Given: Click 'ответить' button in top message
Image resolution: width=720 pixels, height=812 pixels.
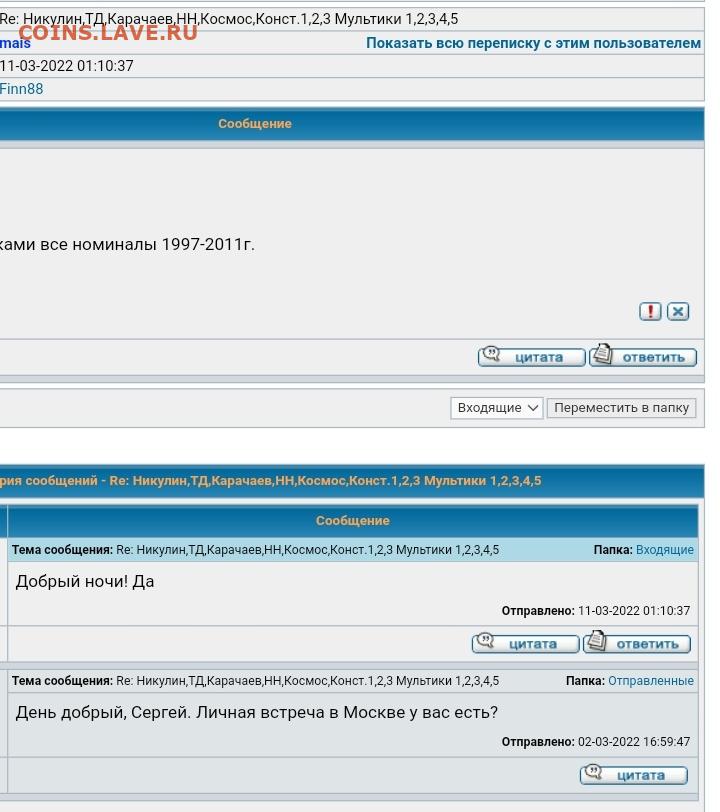Looking at the screenshot, I should point(643,356).
